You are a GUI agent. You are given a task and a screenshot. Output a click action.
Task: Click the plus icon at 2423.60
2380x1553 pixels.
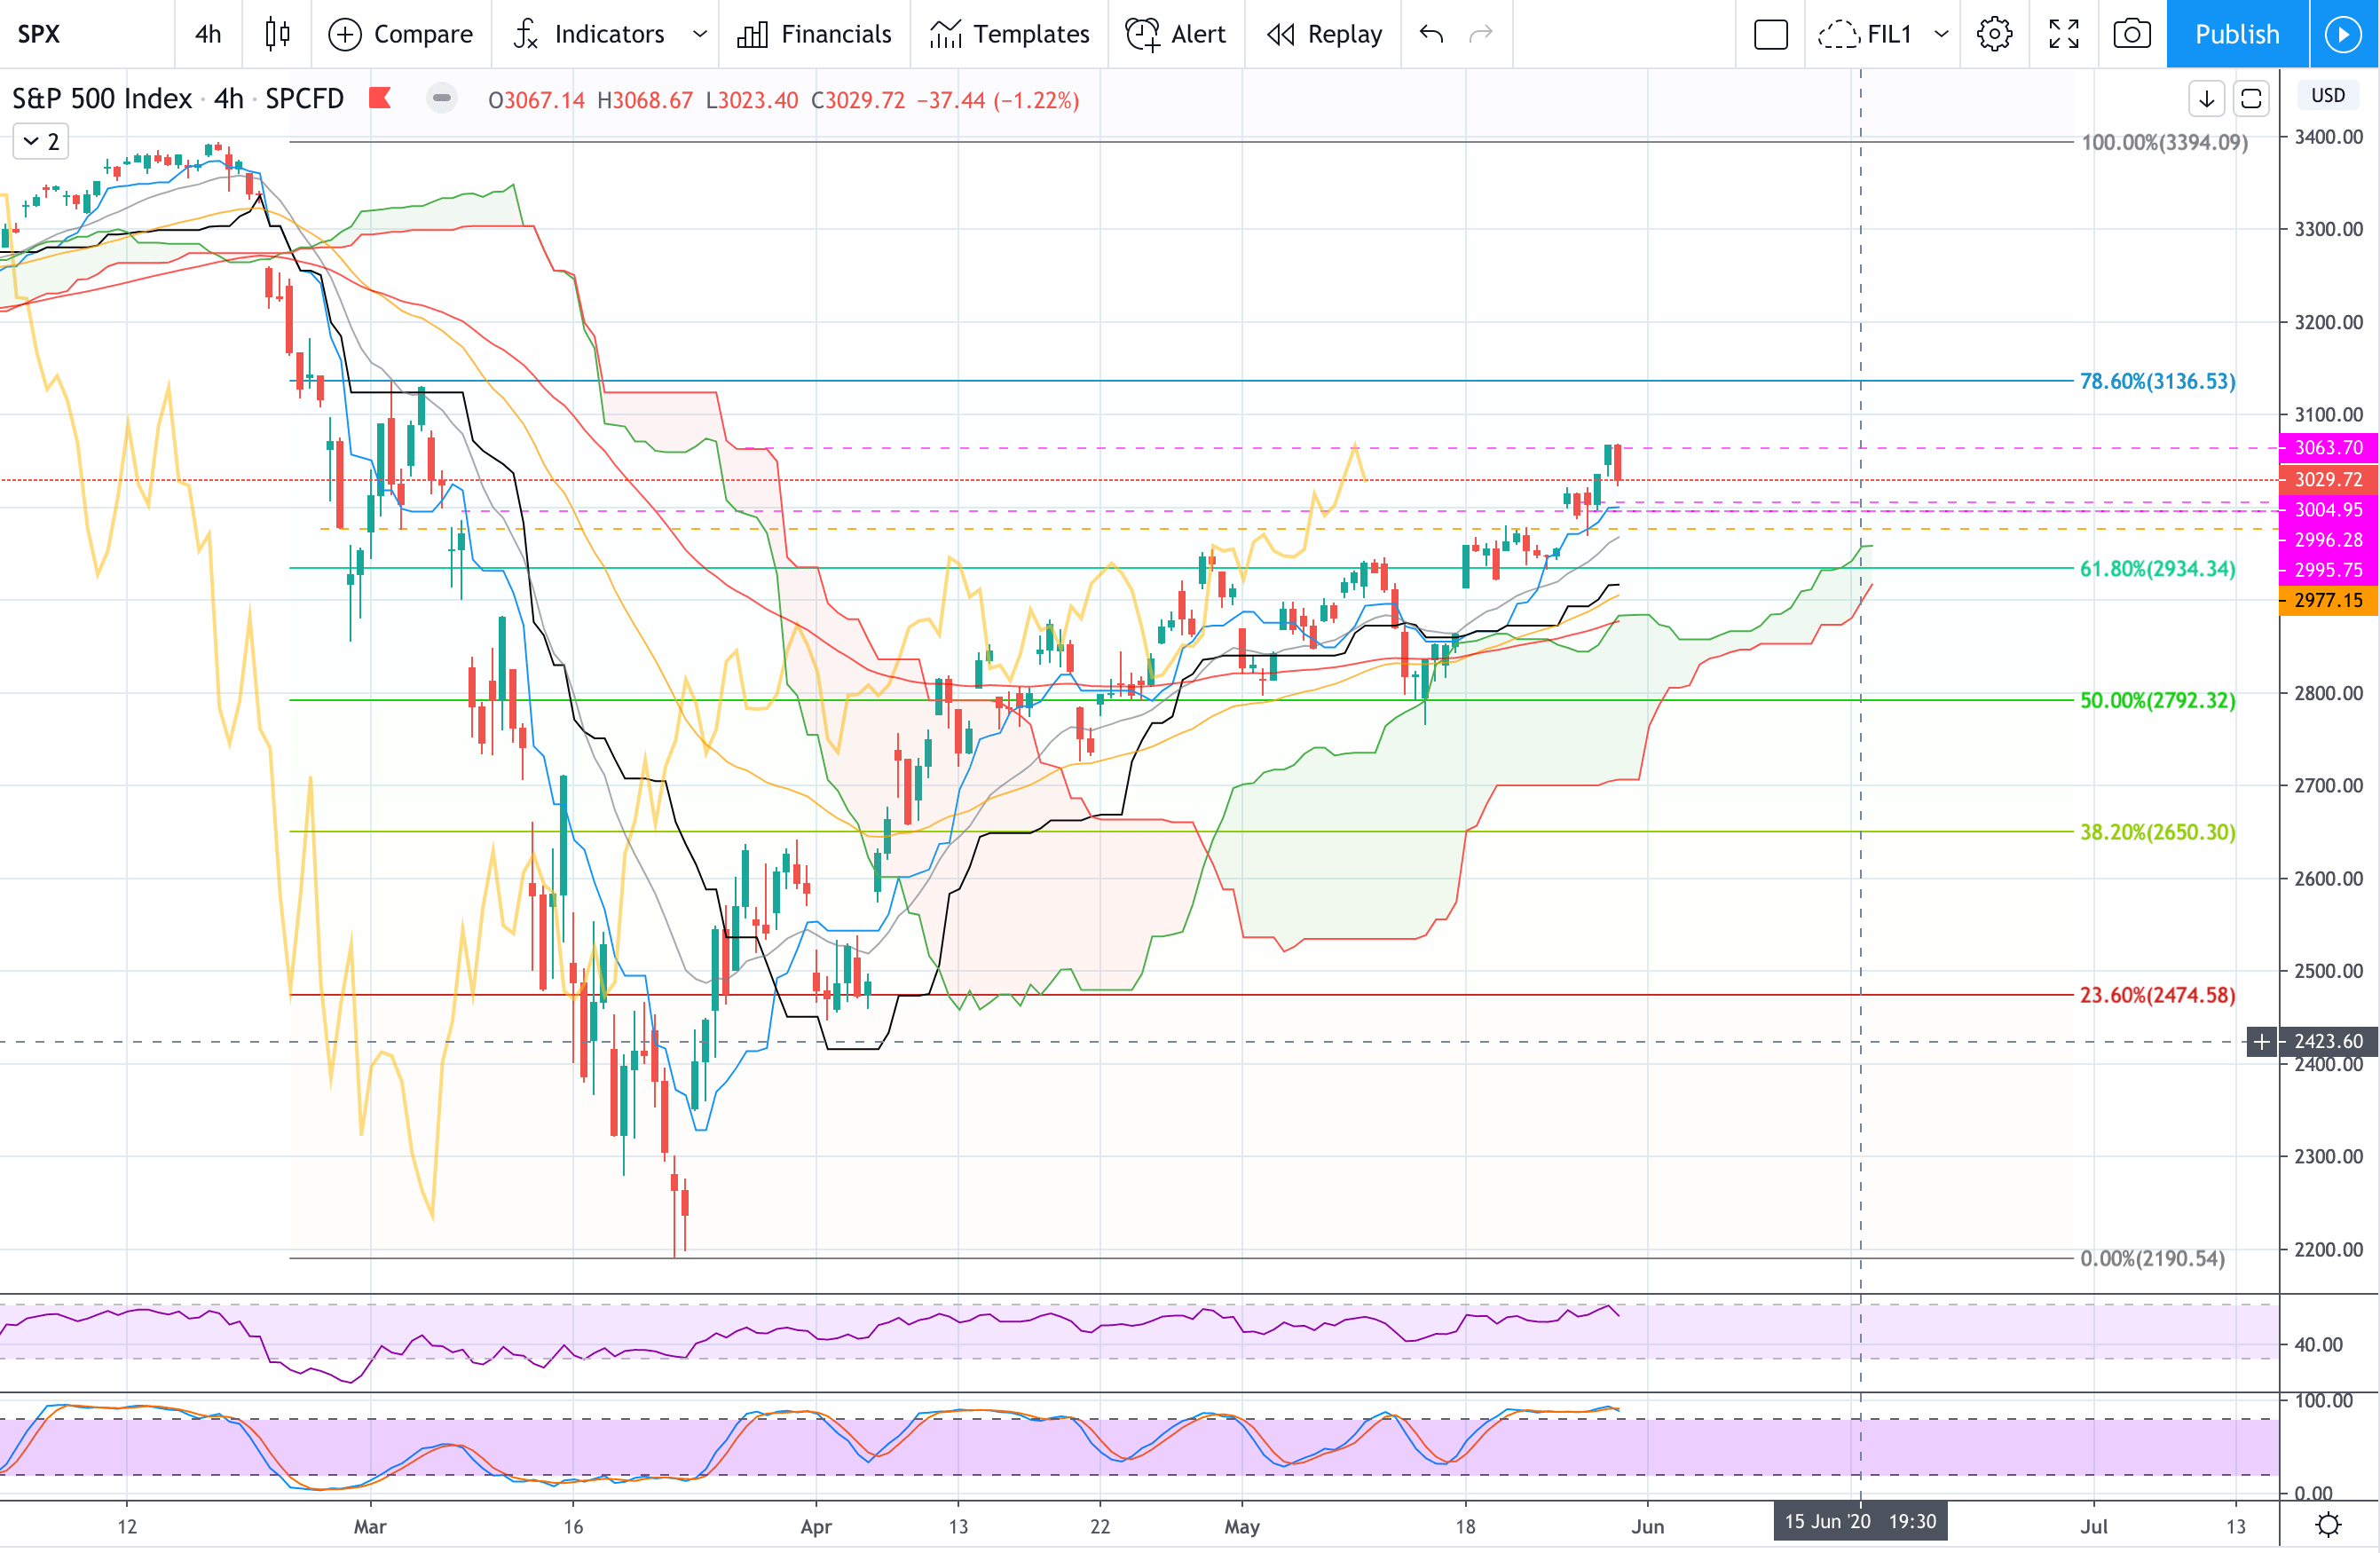(2262, 1041)
